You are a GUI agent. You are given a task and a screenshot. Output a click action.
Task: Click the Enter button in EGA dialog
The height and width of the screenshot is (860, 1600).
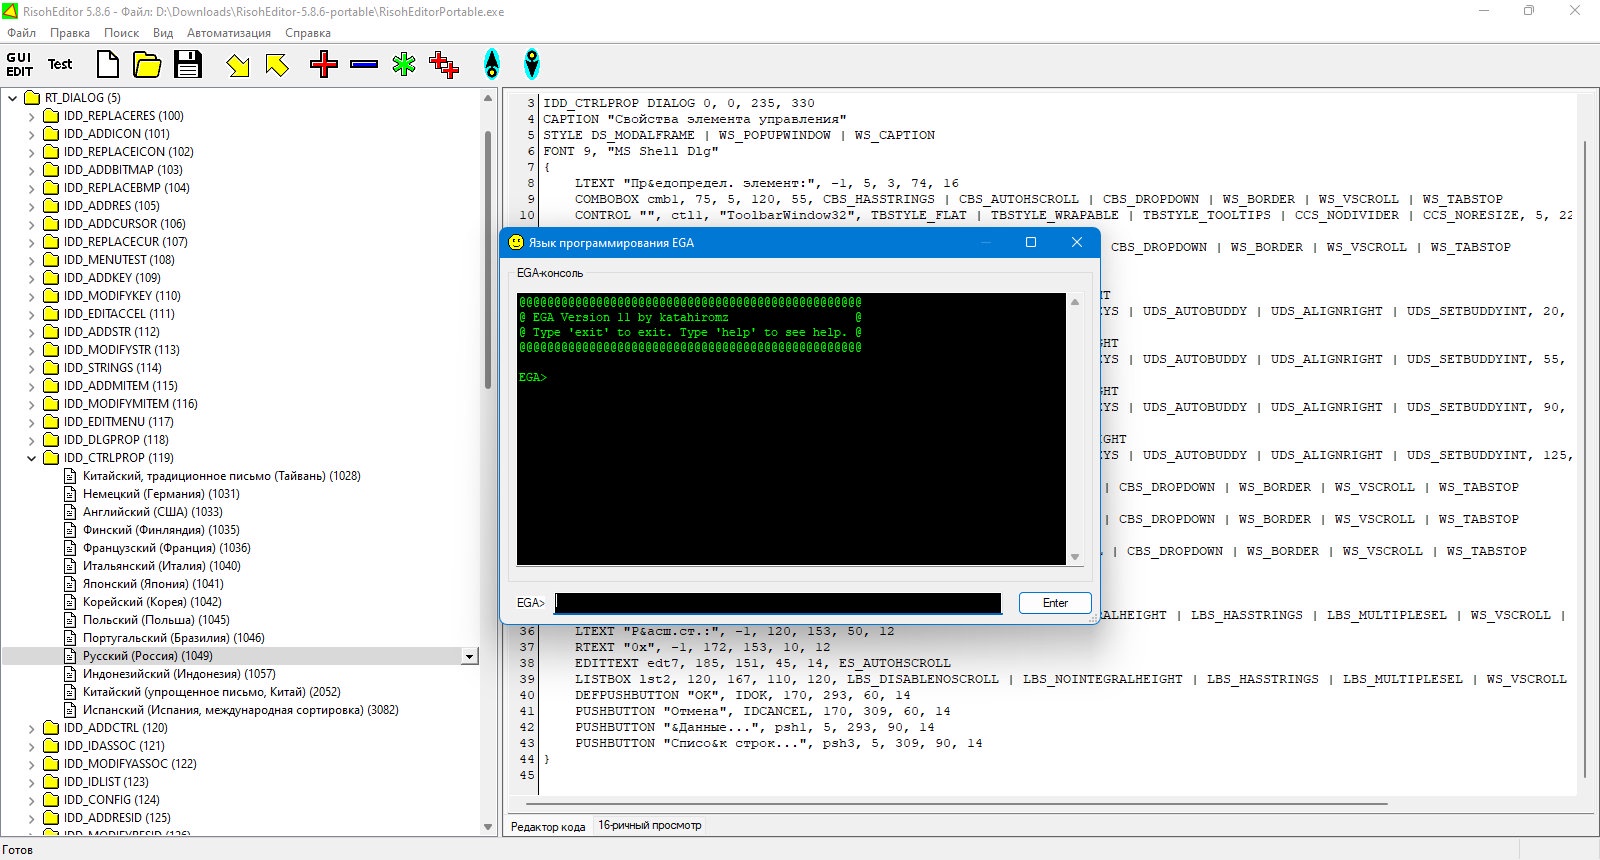(x=1055, y=603)
